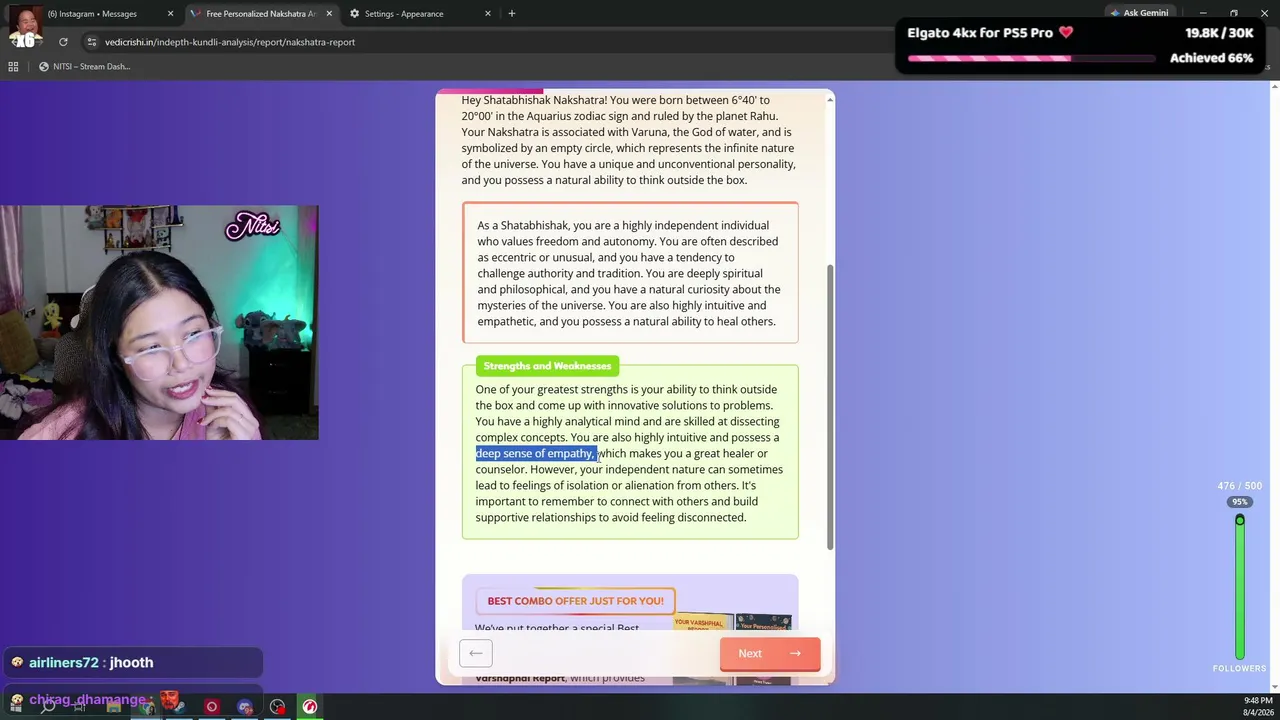Viewport: 1280px width, 720px height.
Task: Click the vedicrishi.in address bar URL
Action: [230, 42]
